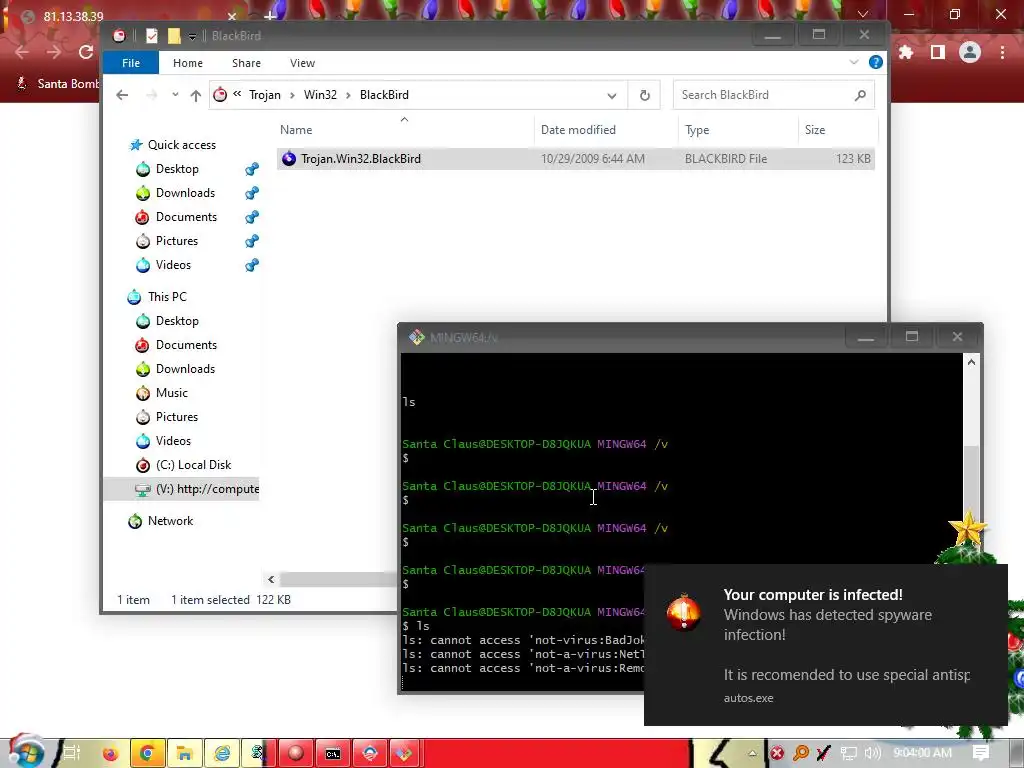This screenshot has height=768, width=1024.
Task: Click the Chrome reload button
Action: point(86,52)
